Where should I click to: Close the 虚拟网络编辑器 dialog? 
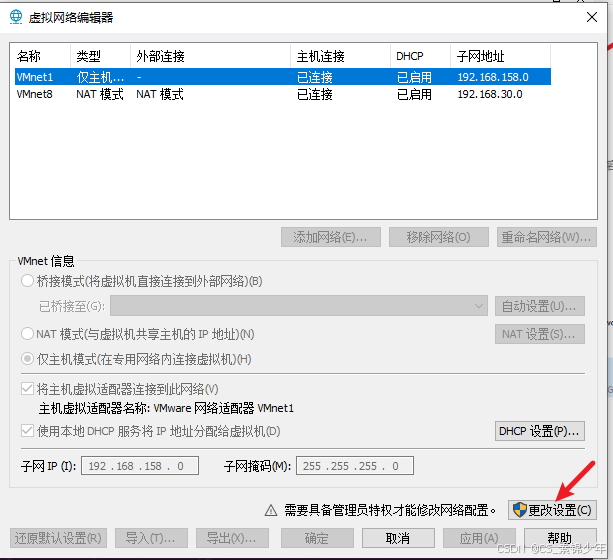tap(591, 17)
